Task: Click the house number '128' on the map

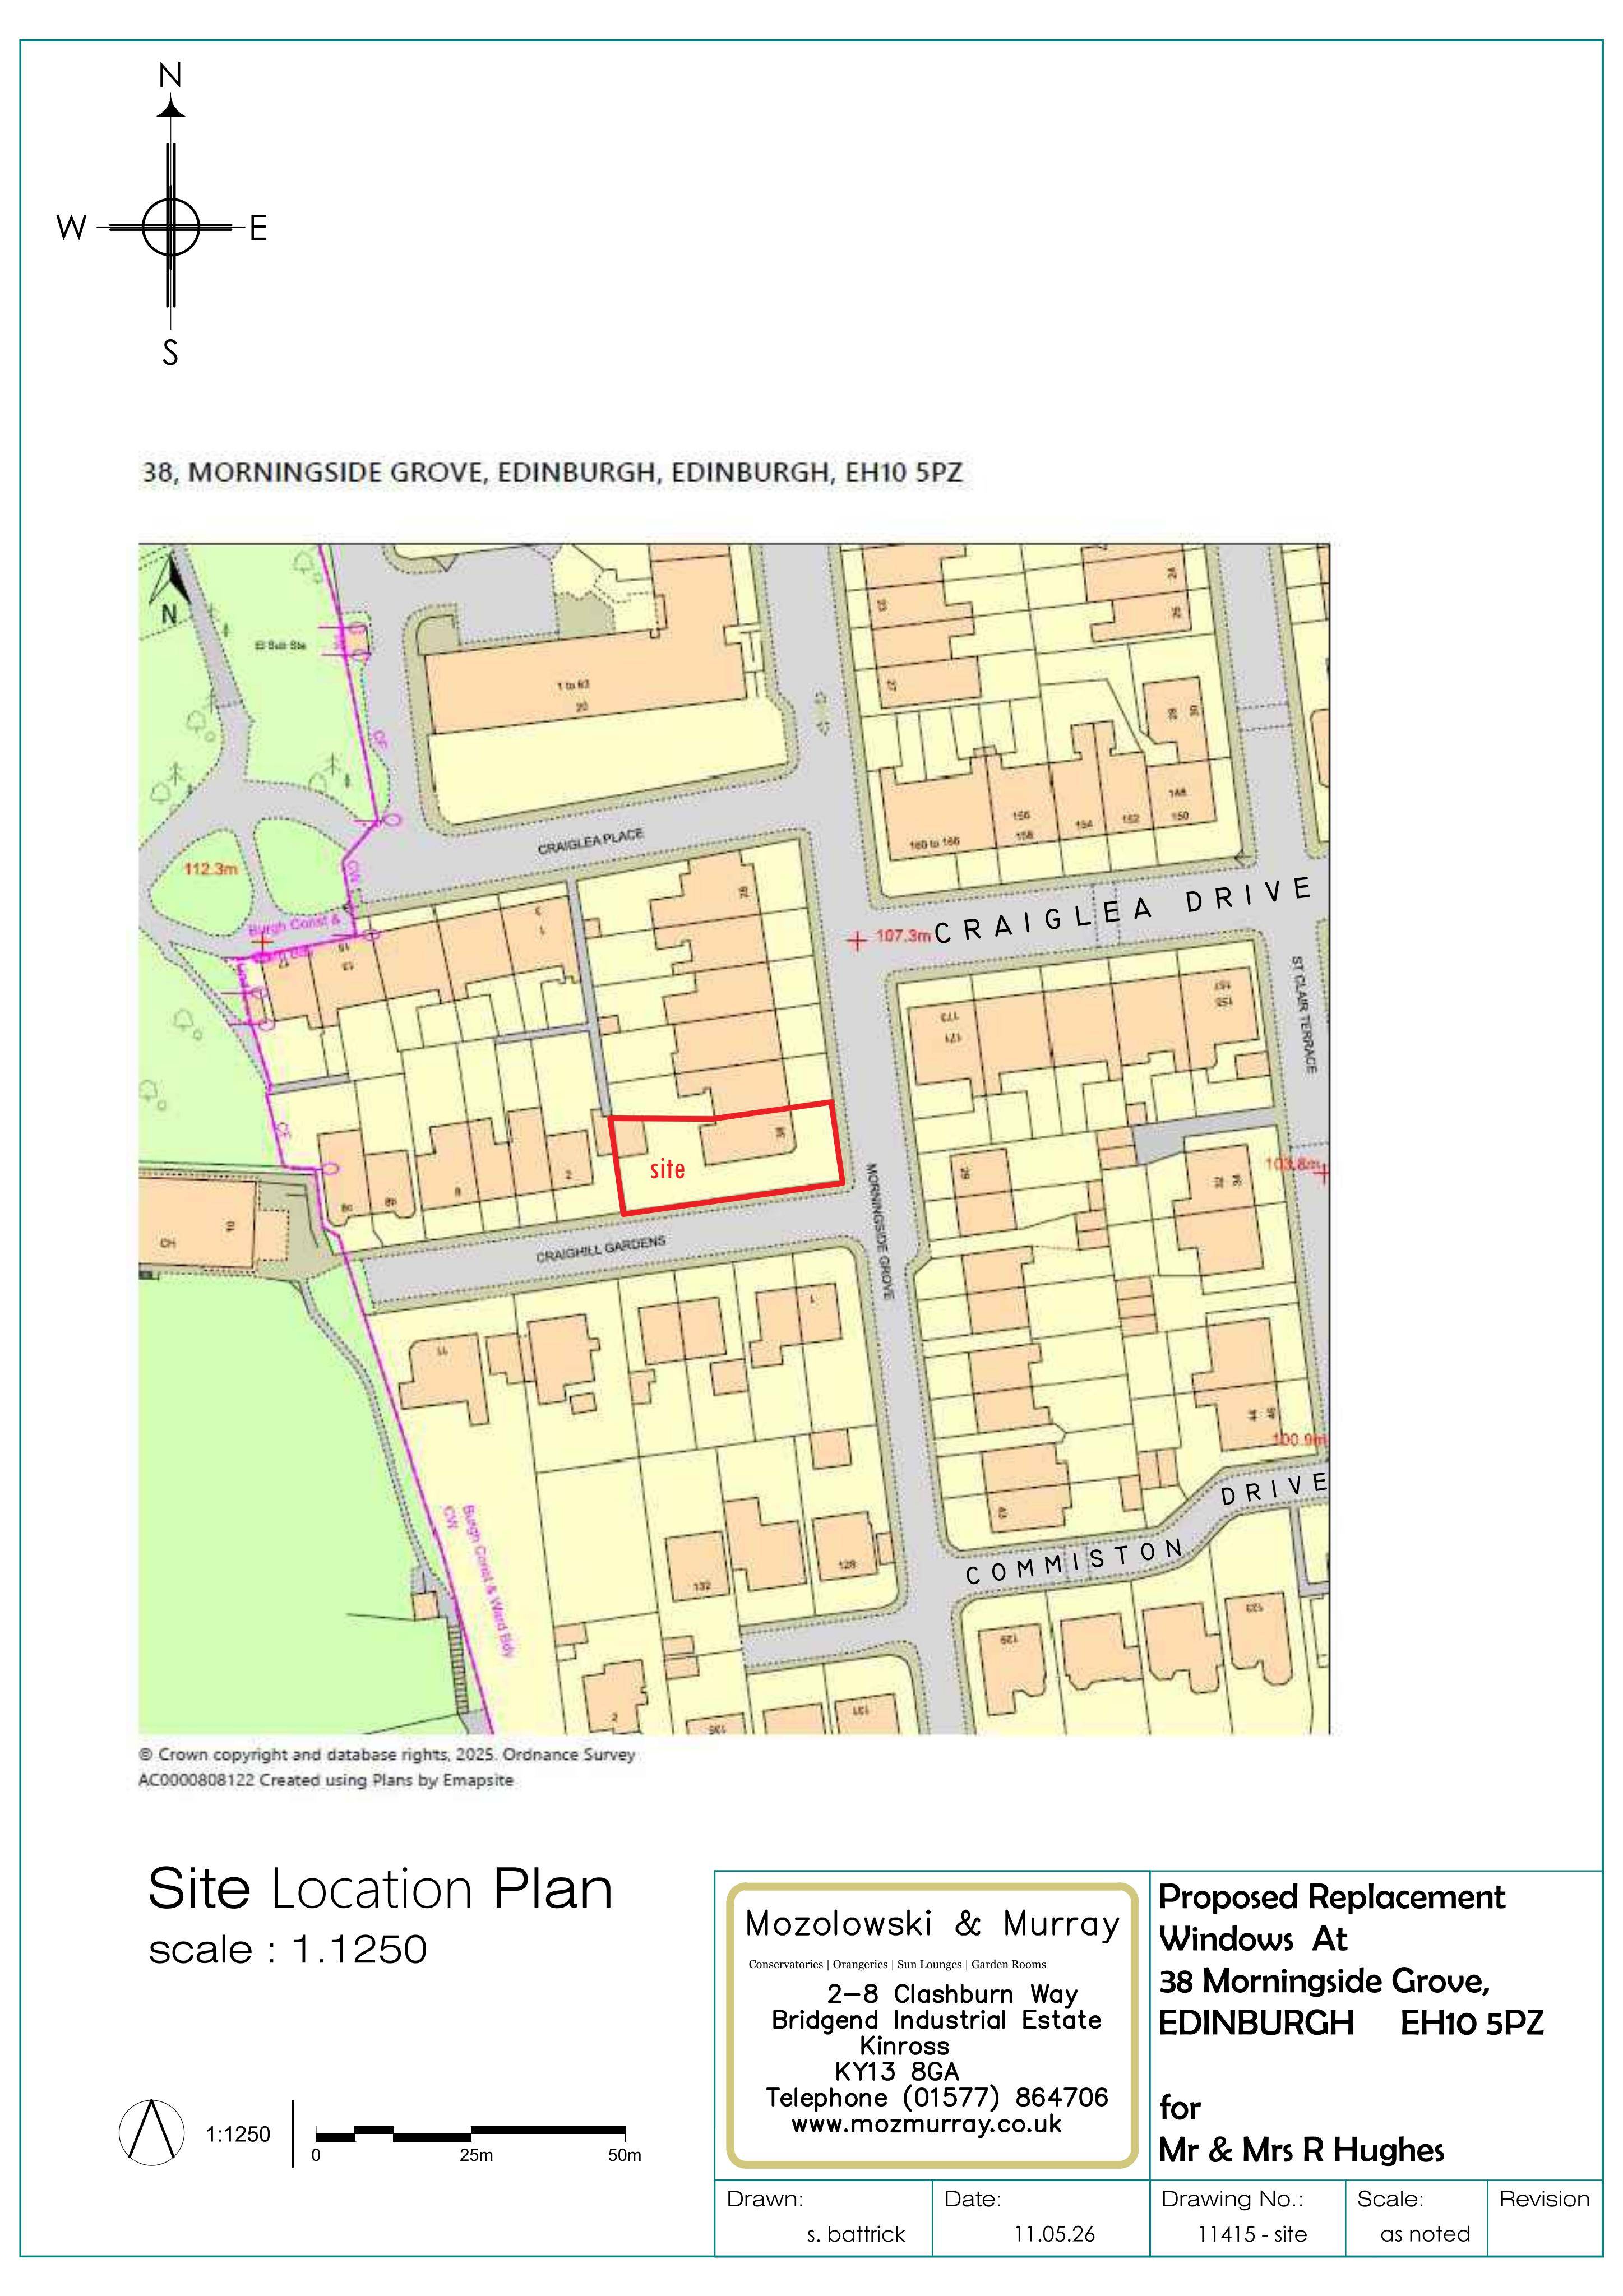Action: [x=847, y=1563]
